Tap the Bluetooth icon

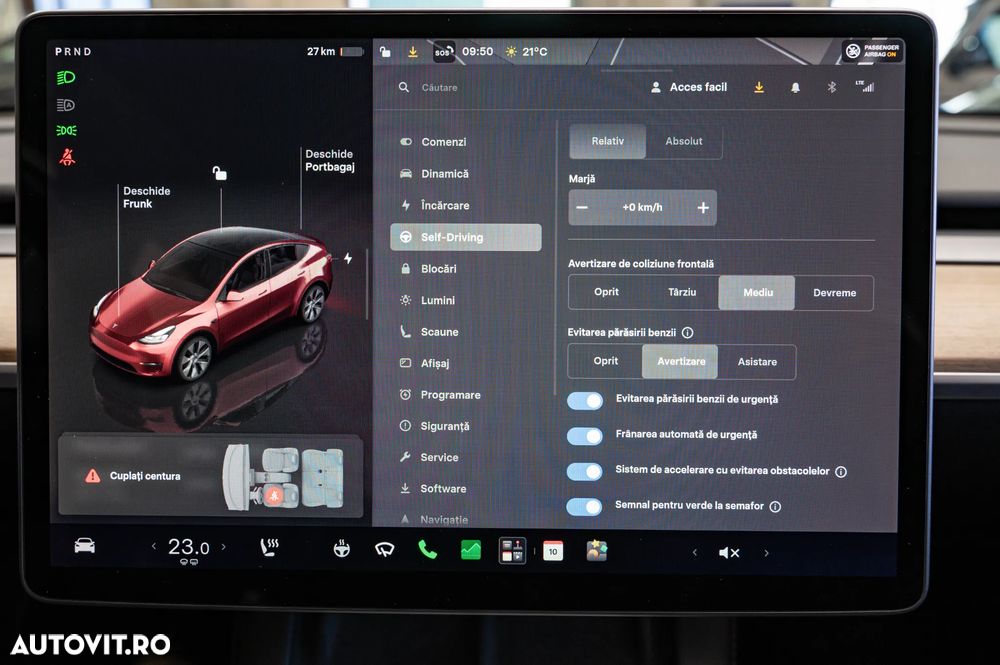(831, 87)
